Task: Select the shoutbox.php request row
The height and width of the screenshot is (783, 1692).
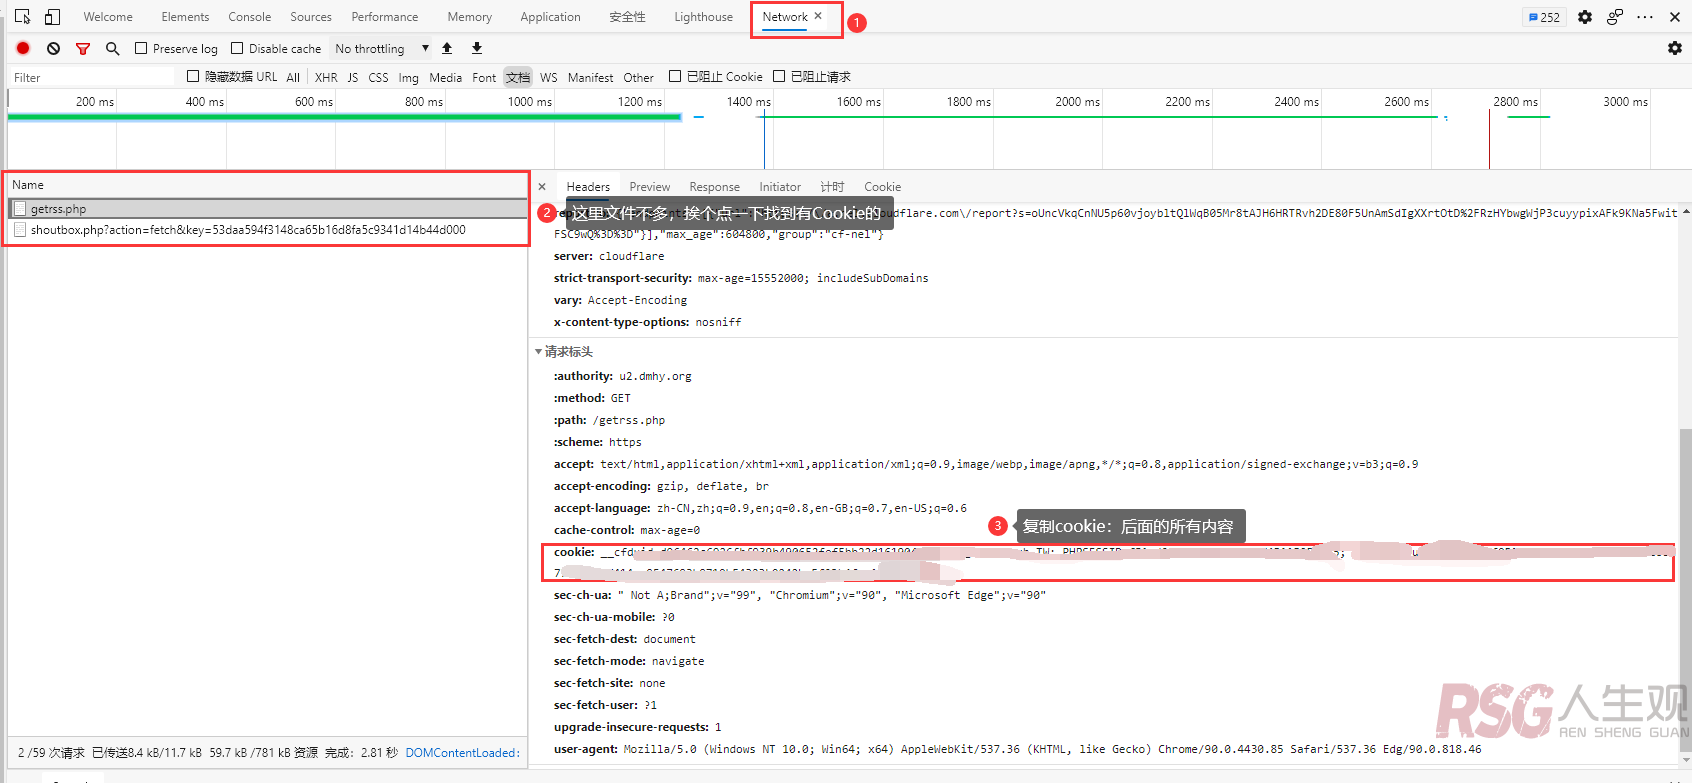Action: tap(247, 230)
